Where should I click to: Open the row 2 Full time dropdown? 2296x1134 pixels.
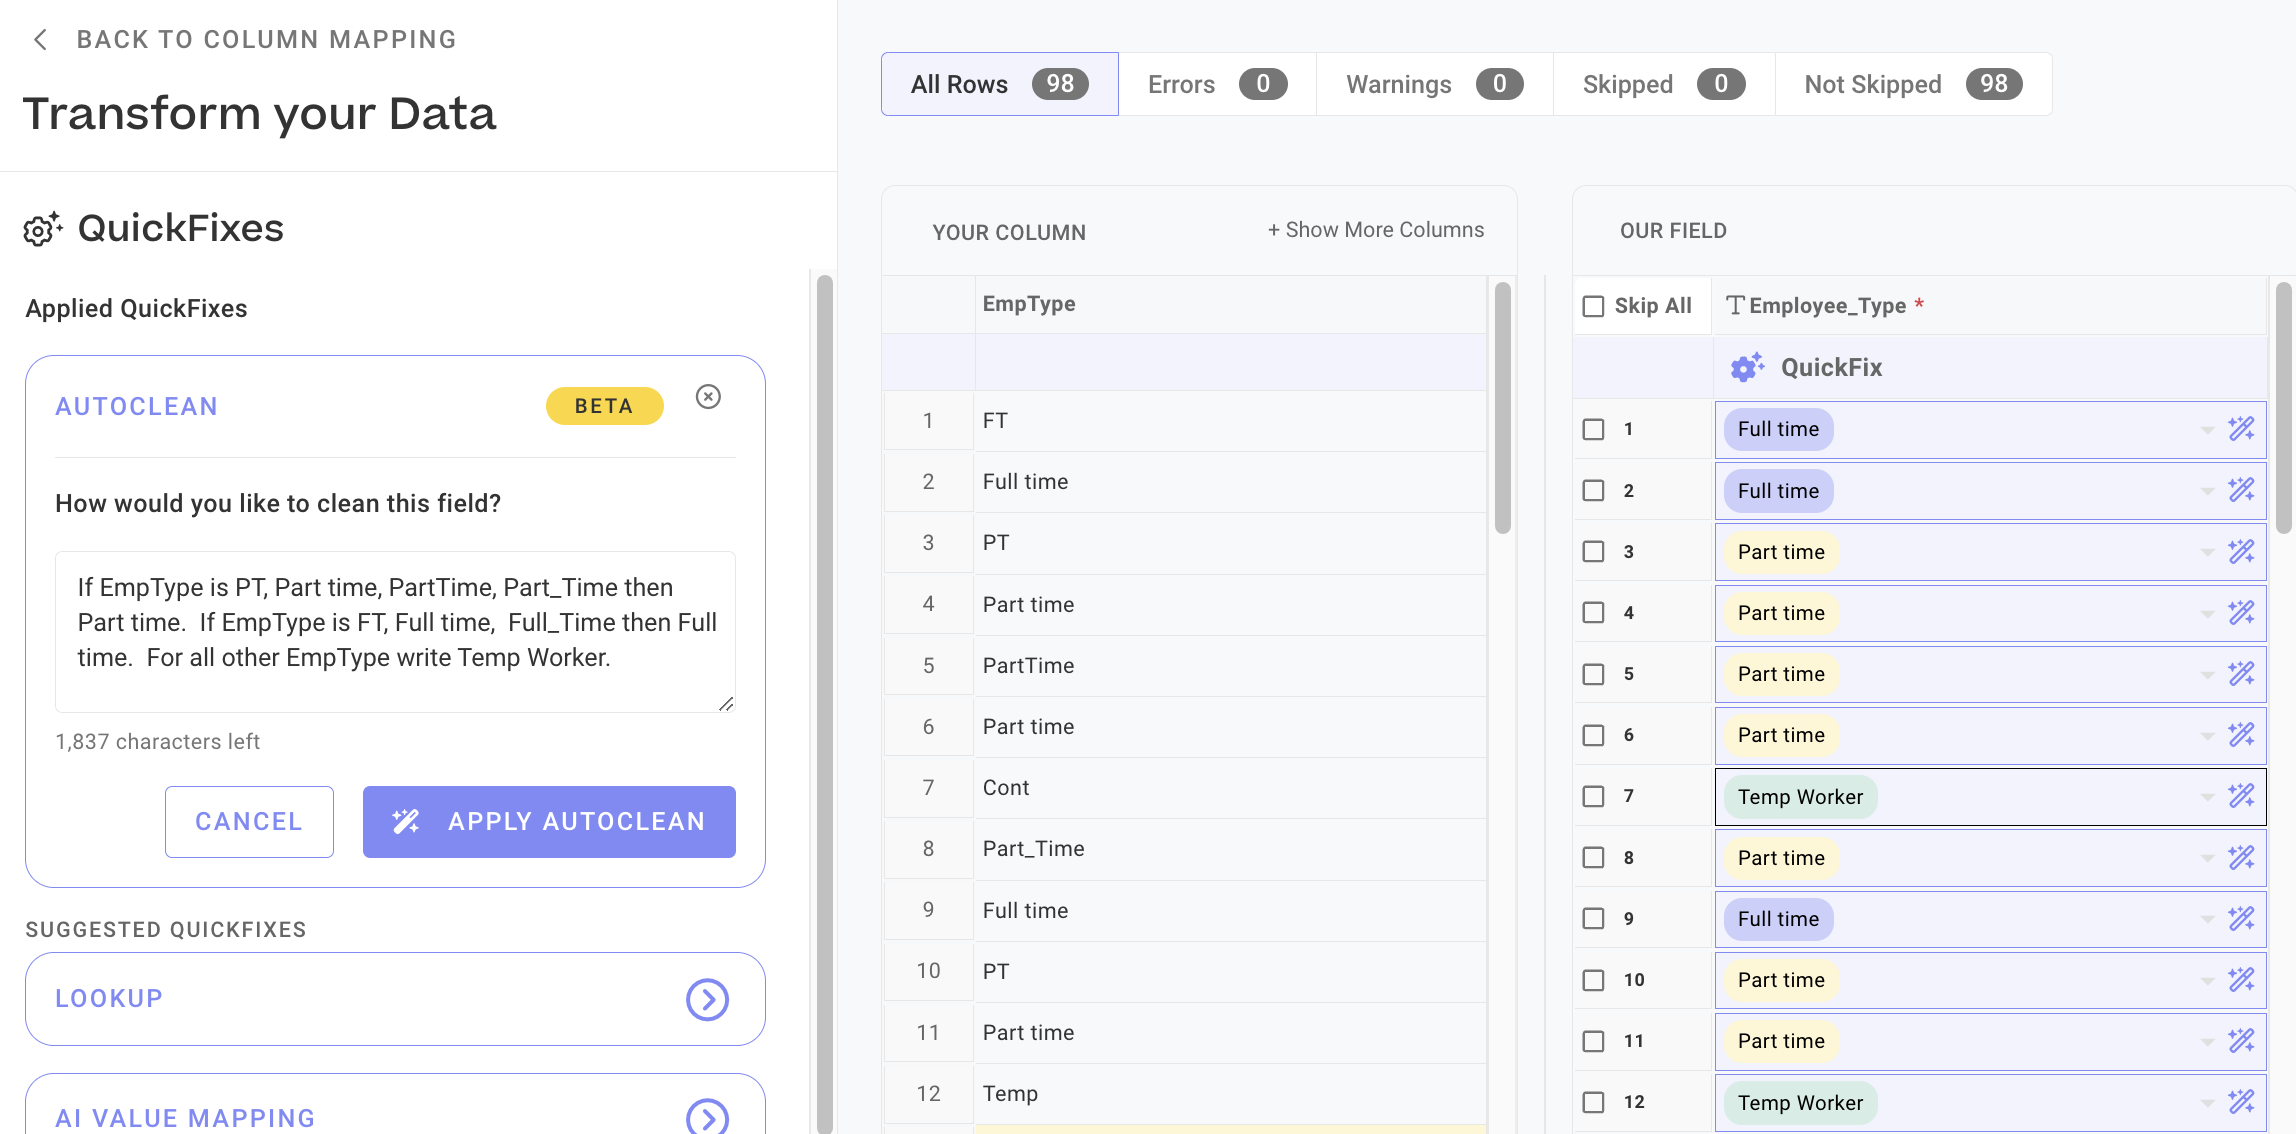pos(2206,491)
